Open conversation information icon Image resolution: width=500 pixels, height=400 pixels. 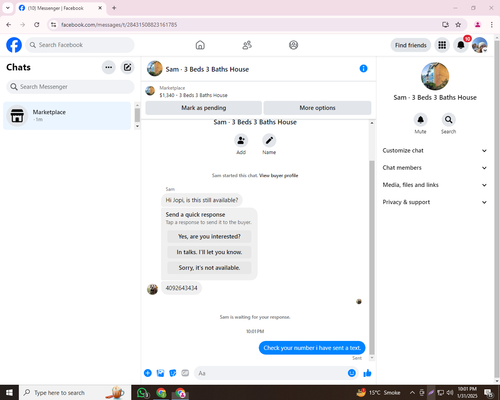click(363, 68)
